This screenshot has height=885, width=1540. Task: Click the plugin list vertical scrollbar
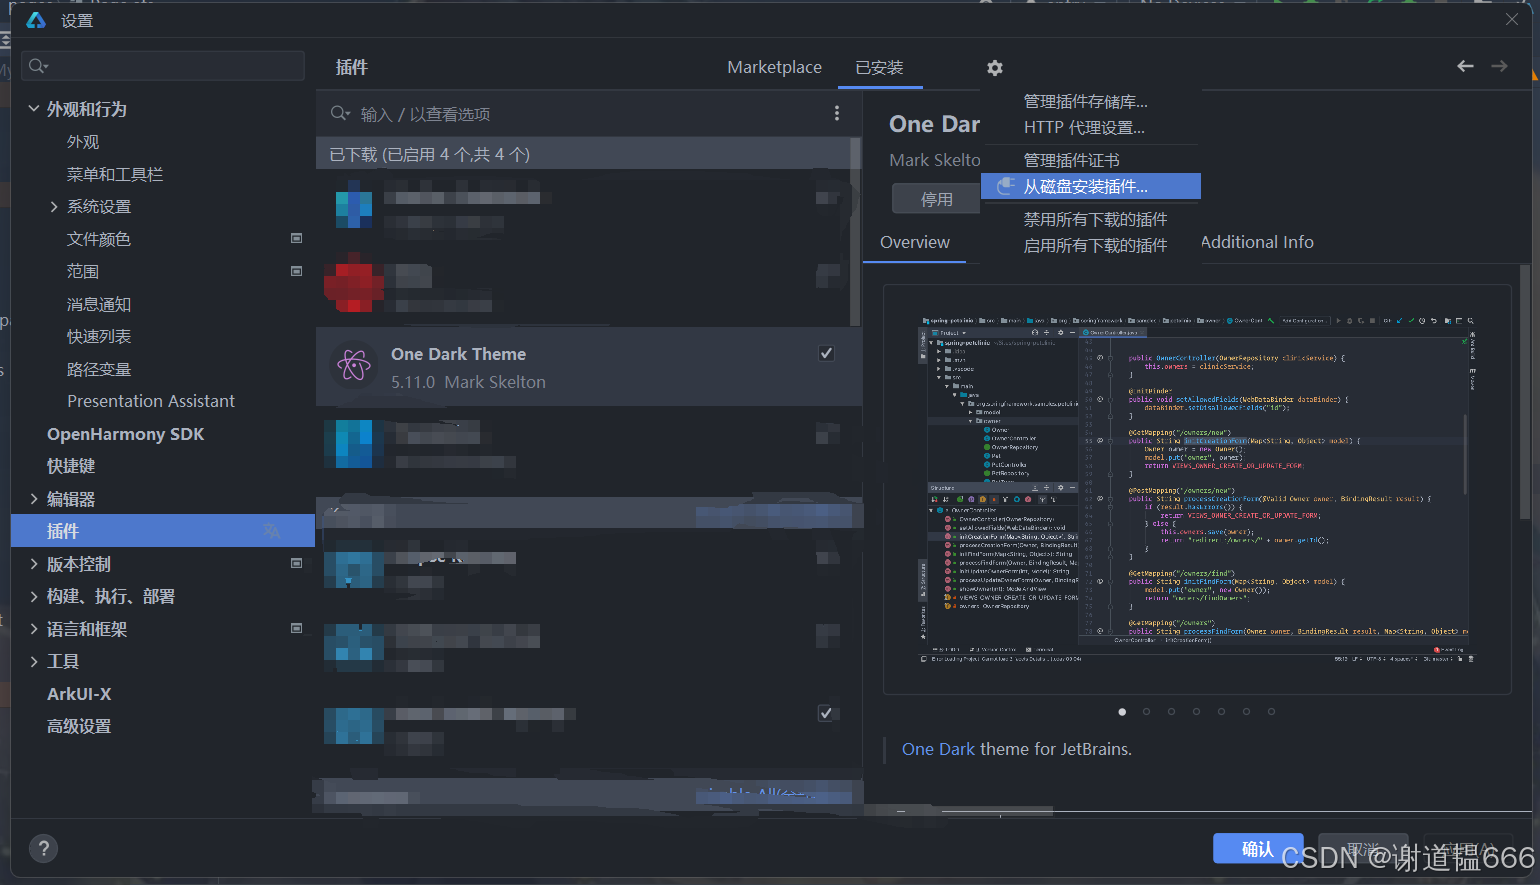(855, 232)
